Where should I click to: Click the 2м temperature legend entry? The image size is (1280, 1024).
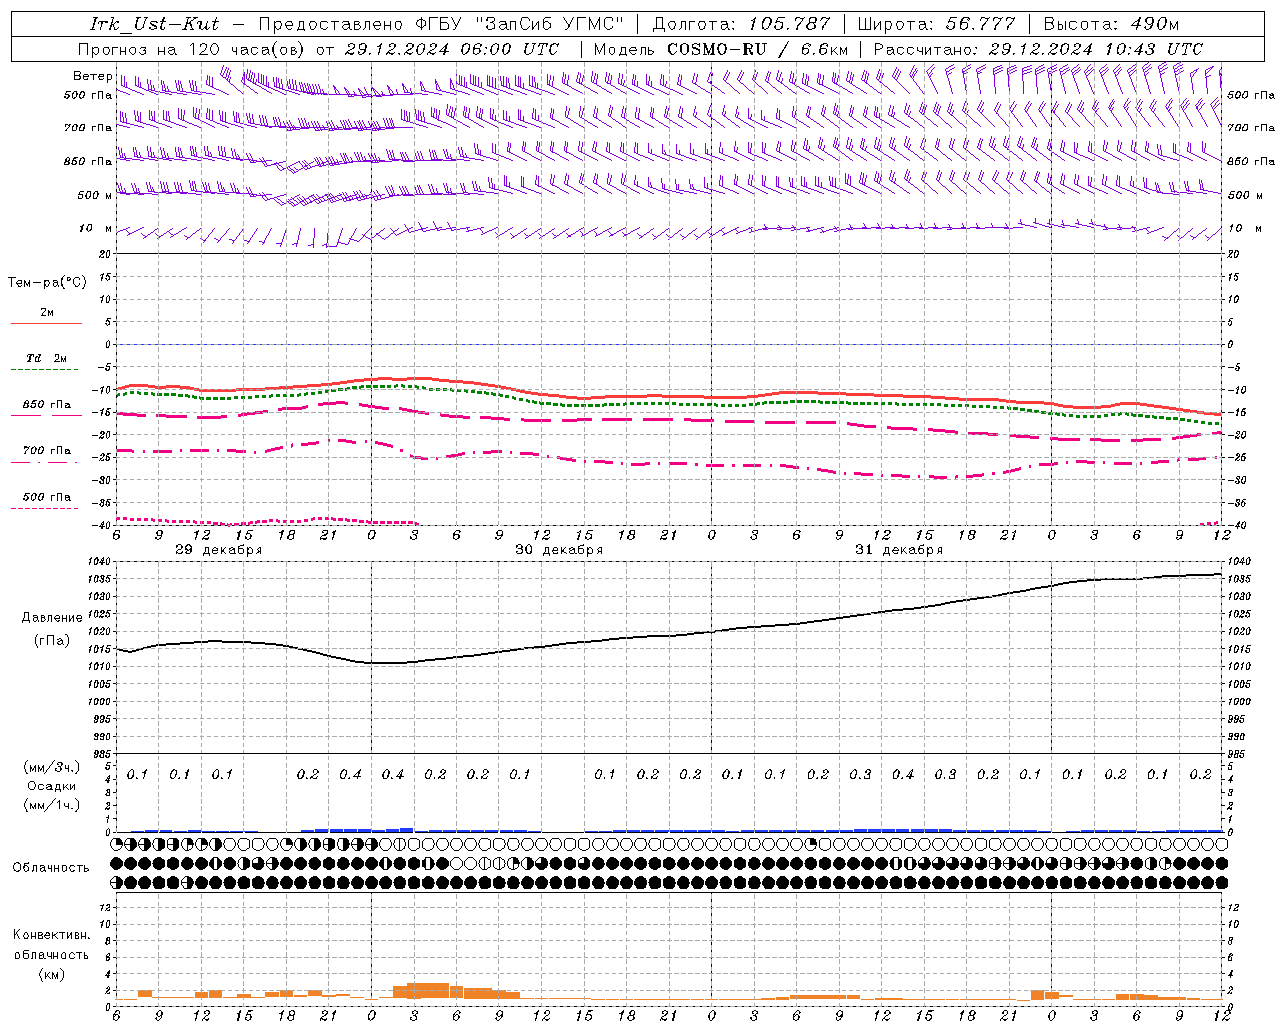[x=47, y=313]
